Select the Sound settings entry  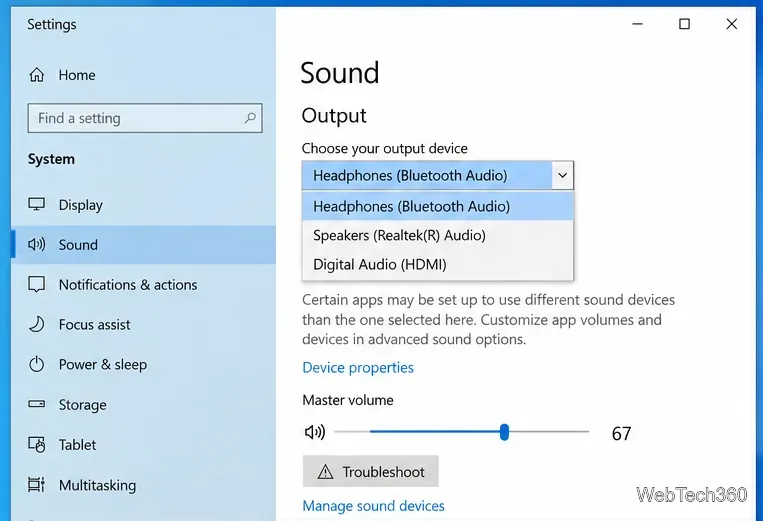pos(144,245)
